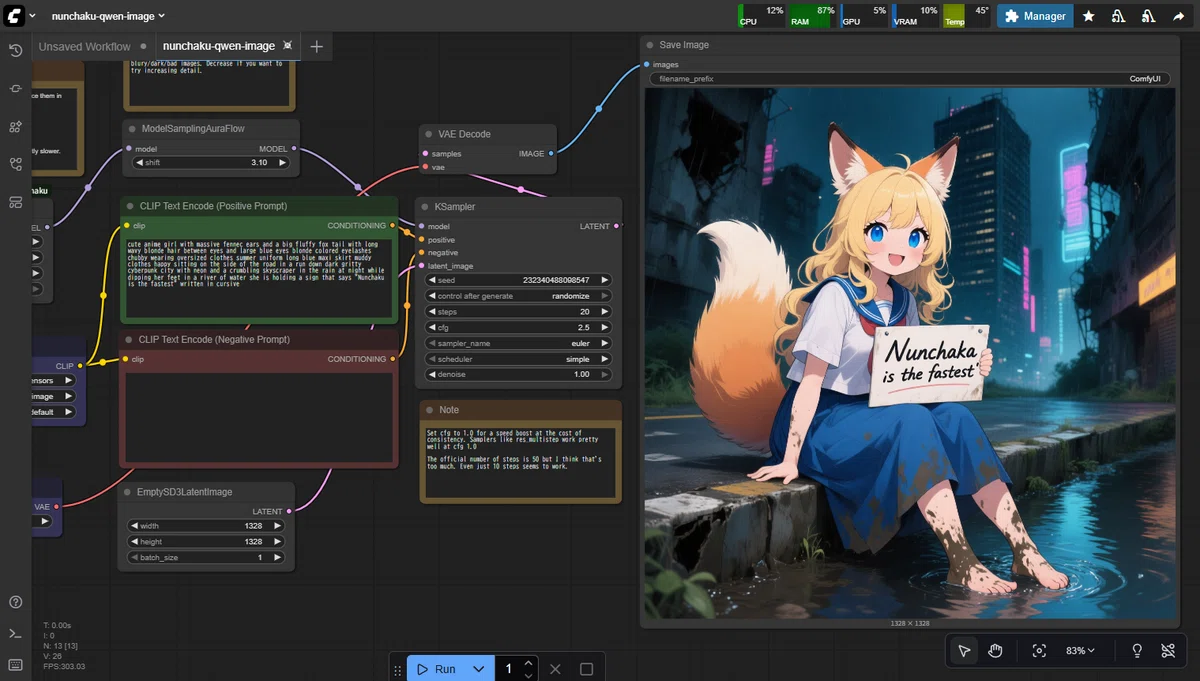This screenshot has height=681, width=1200.
Task: Click the share arrow icon in top bar
Action: point(1178,16)
